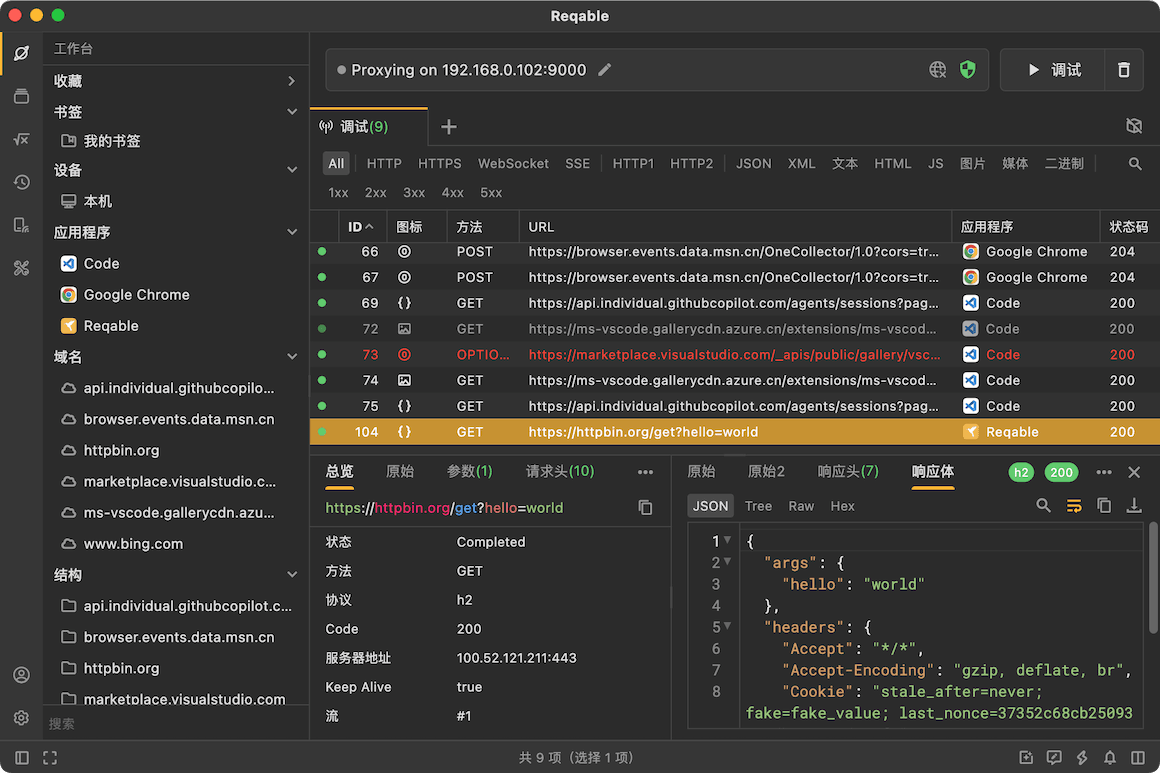The width and height of the screenshot is (1160, 773).
Task: Open the collections sidebar icon
Action: click(21, 96)
